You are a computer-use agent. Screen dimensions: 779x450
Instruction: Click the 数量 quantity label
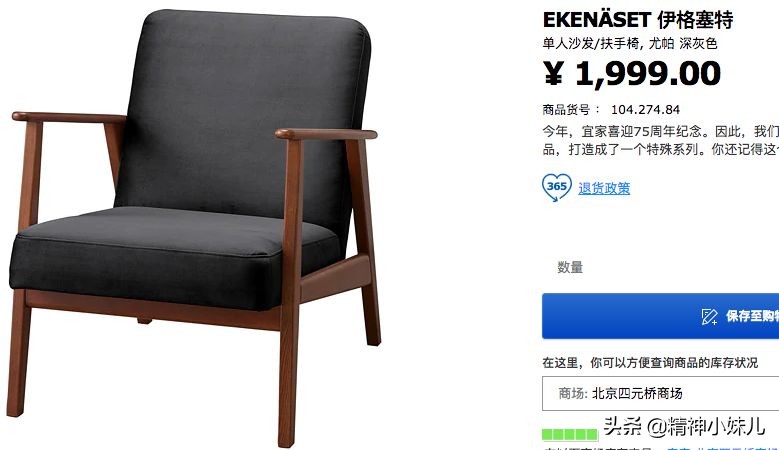[570, 267]
